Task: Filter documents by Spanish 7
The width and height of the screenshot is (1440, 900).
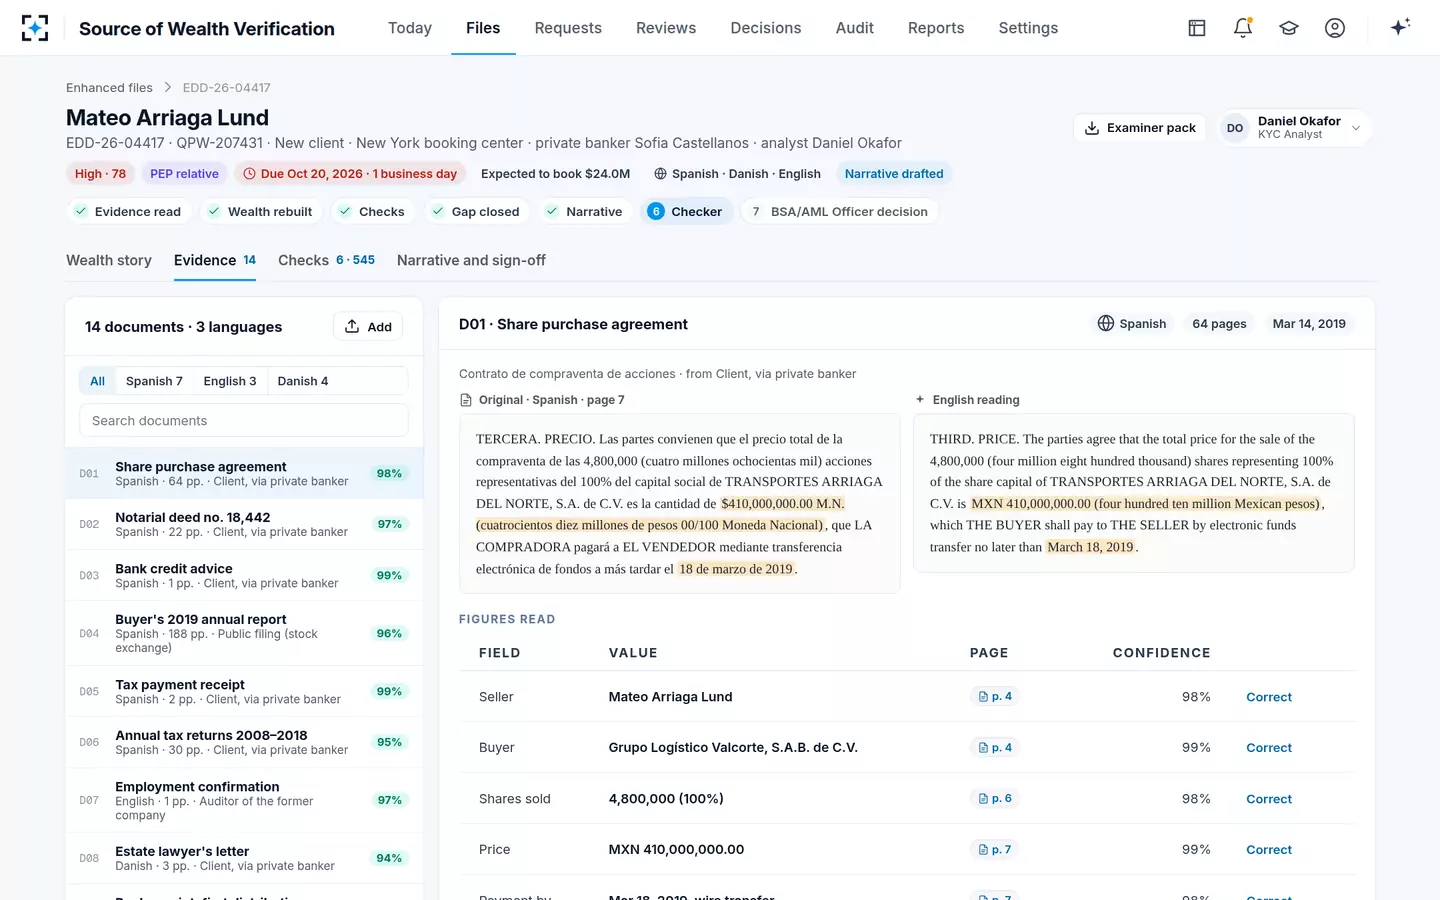Action: (154, 381)
